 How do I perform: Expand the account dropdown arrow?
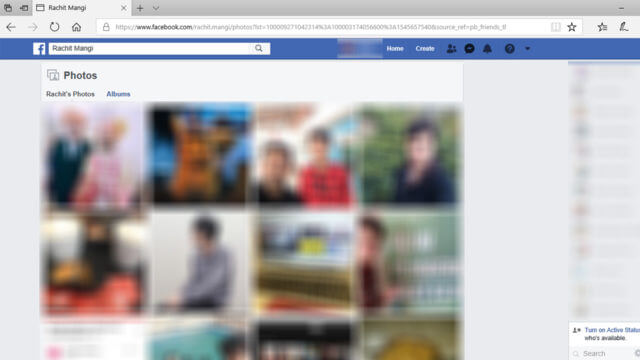click(x=527, y=49)
